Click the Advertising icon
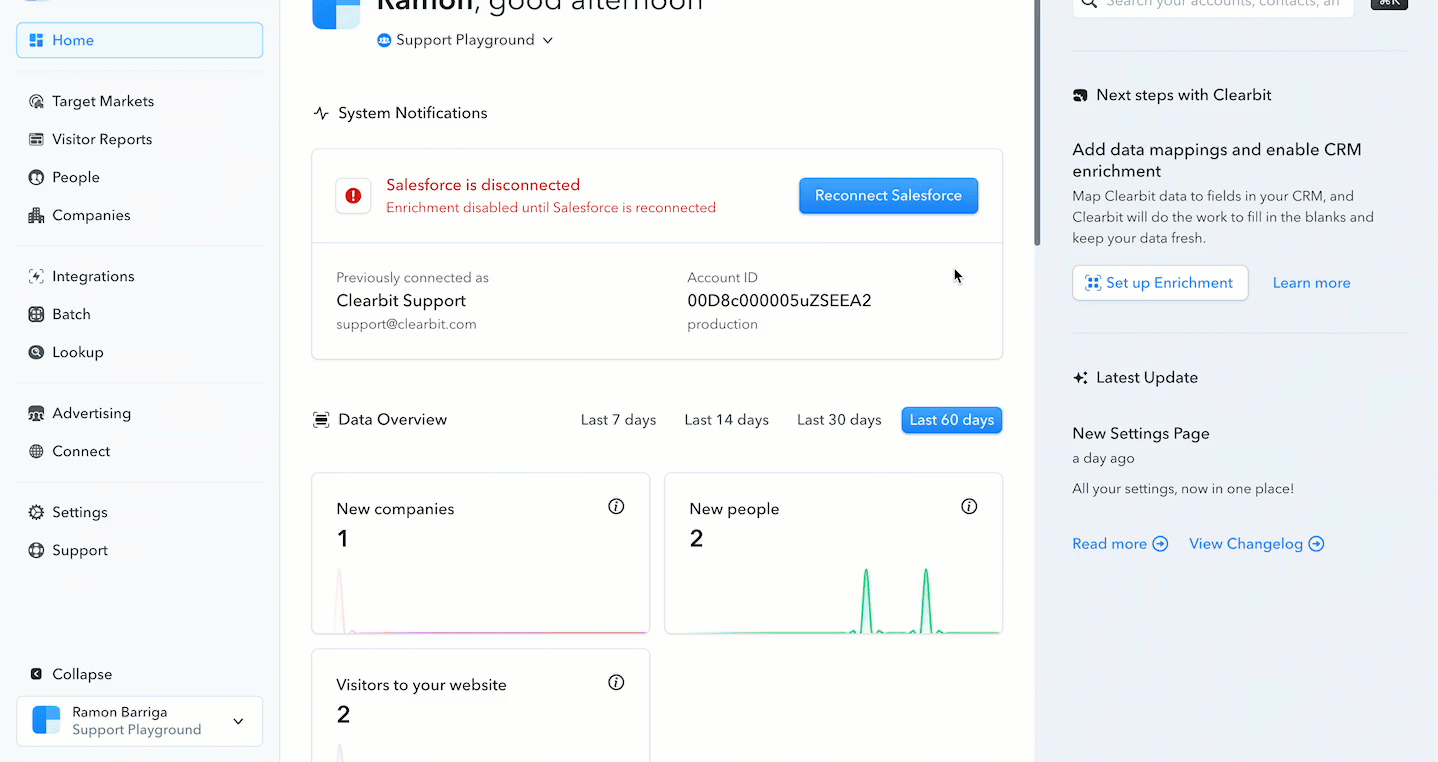Viewport: 1438px width, 762px height. pyautogui.click(x=36, y=413)
